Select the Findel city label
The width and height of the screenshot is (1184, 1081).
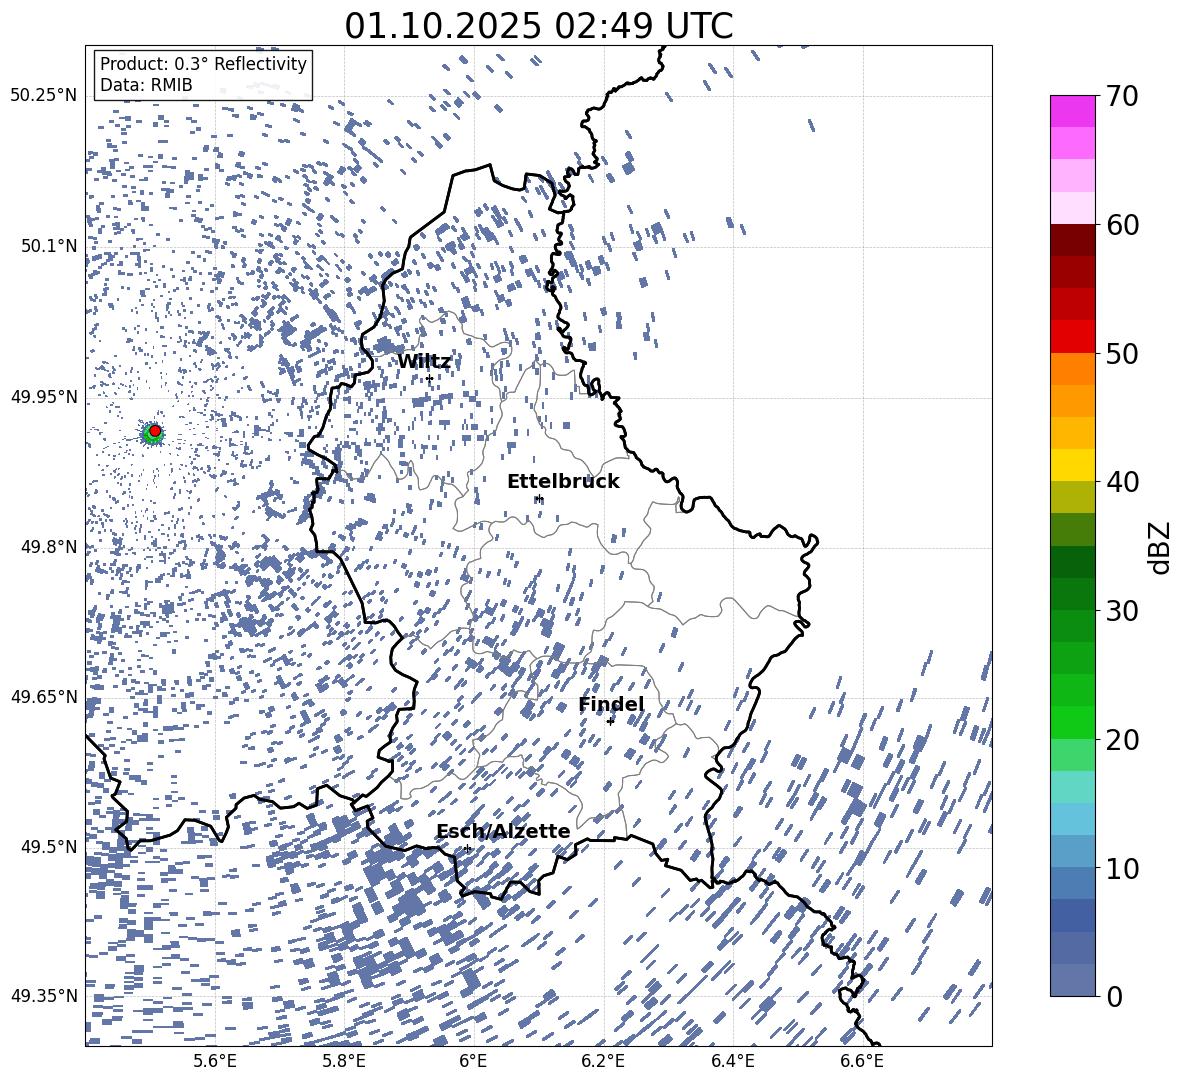point(611,704)
